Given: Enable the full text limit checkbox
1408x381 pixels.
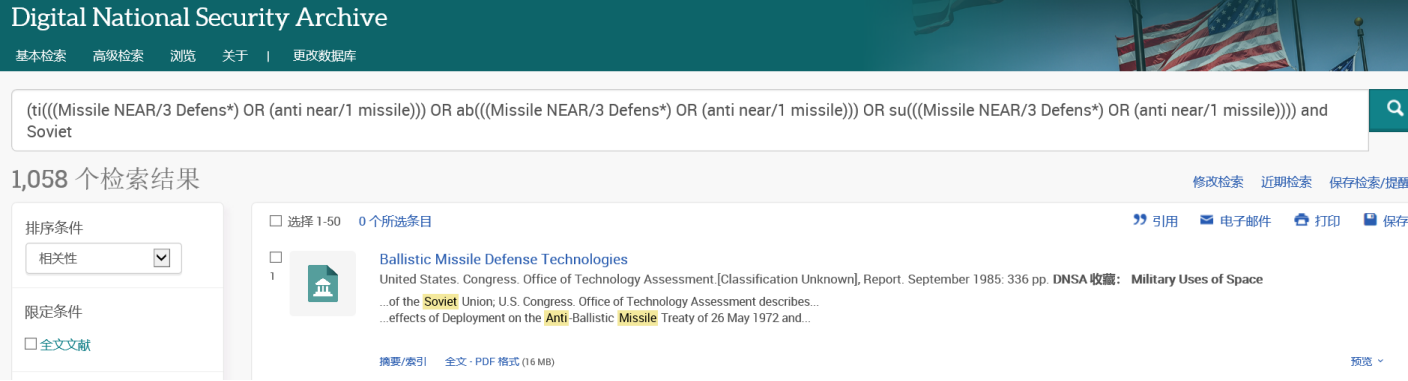Looking at the screenshot, I should tap(31, 344).
